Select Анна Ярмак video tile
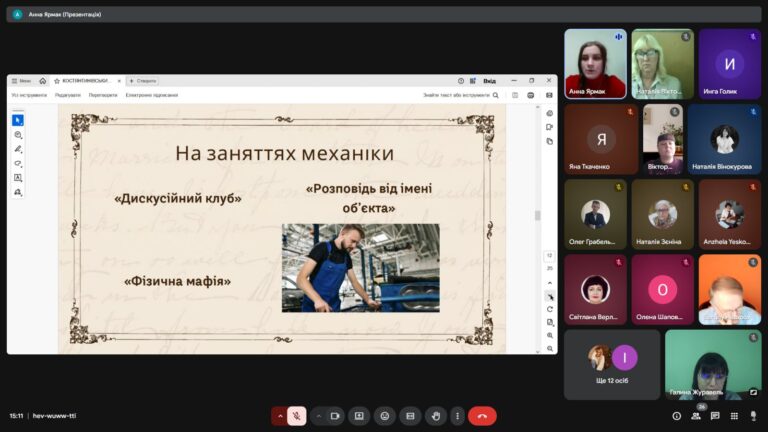 (595, 64)
